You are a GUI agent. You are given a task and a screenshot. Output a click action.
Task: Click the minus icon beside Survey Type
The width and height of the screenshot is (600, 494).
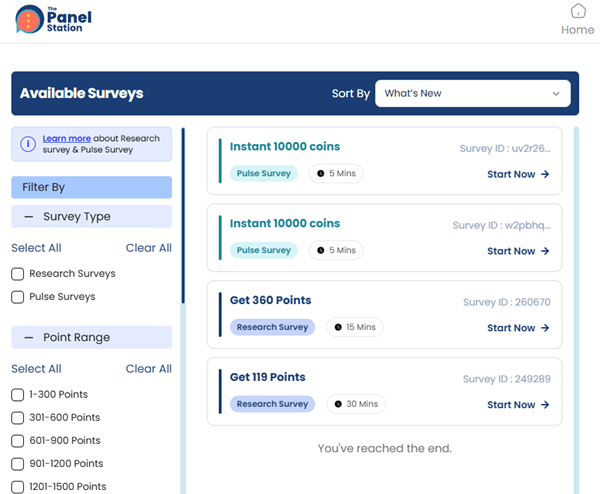(x=29, y=217)
